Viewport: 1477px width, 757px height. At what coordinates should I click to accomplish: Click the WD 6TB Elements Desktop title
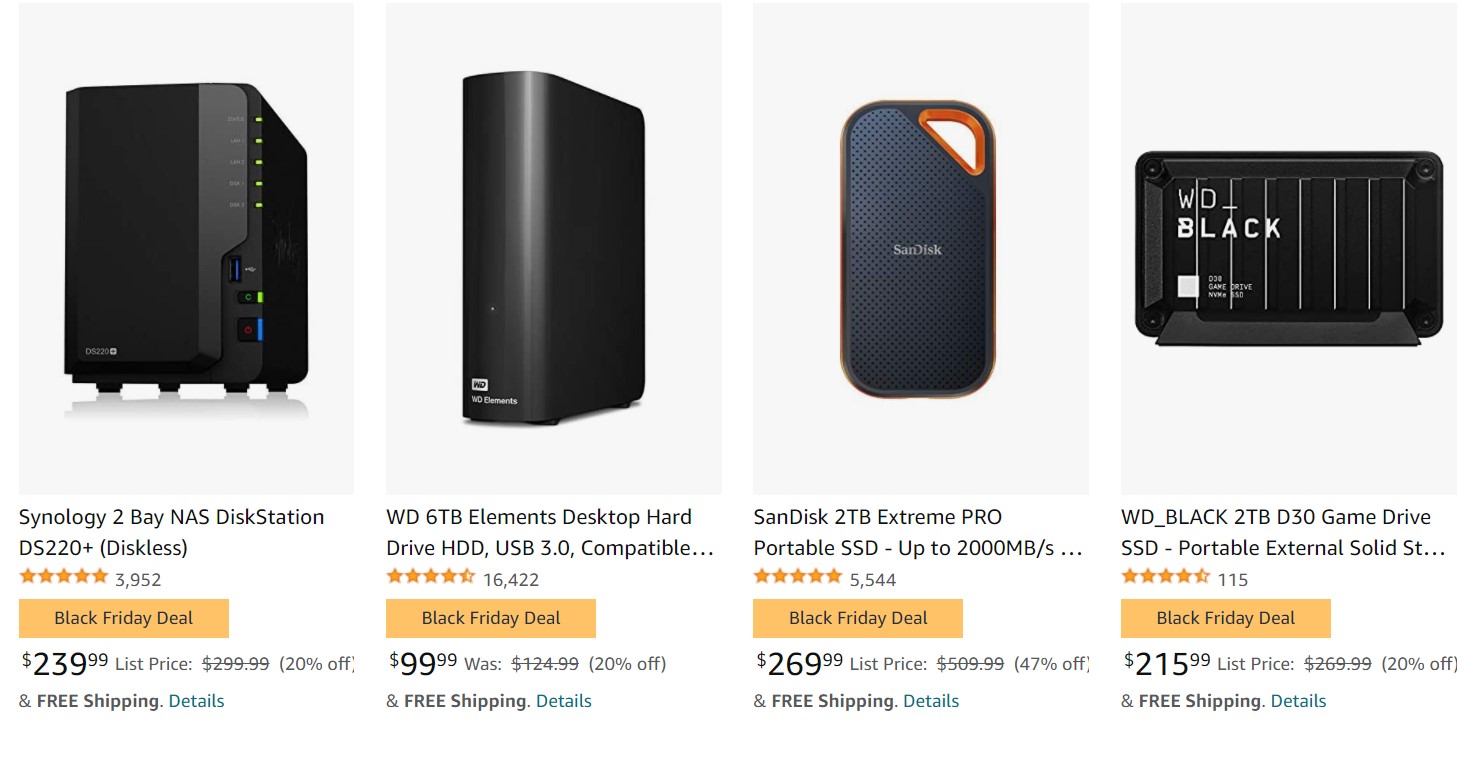point(549,532)
